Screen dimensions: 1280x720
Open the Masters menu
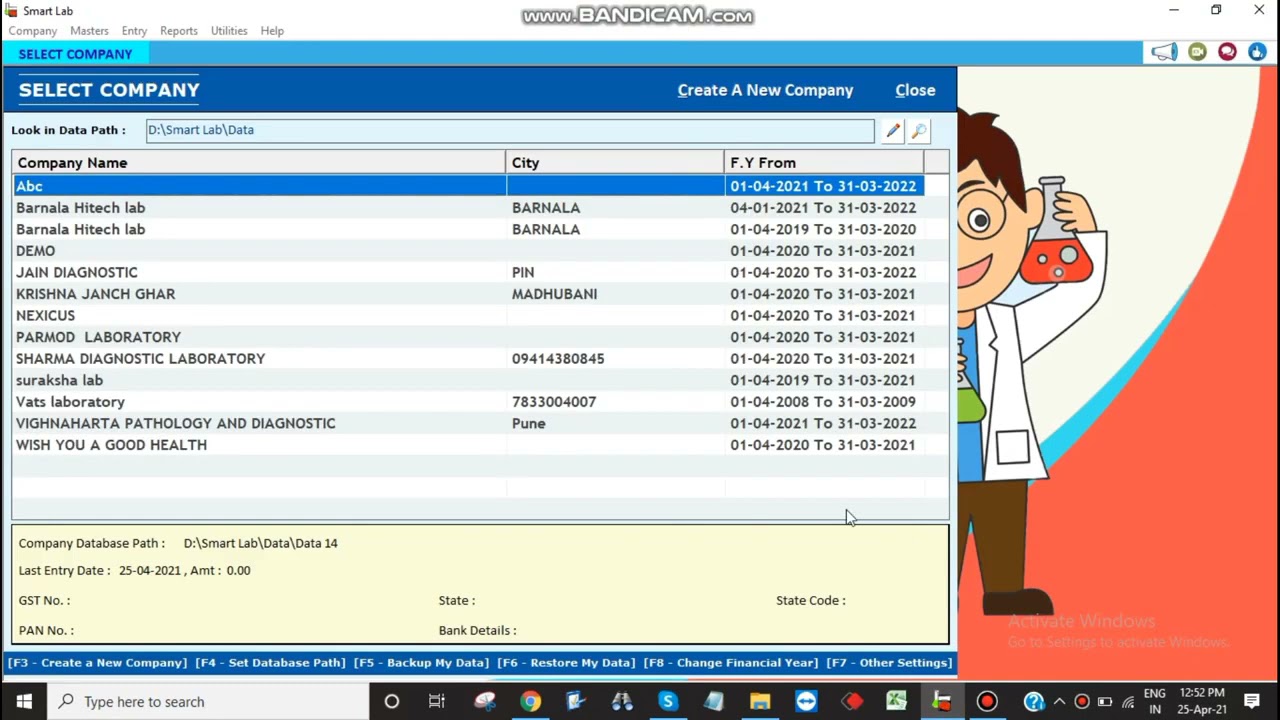pos(89,31)
